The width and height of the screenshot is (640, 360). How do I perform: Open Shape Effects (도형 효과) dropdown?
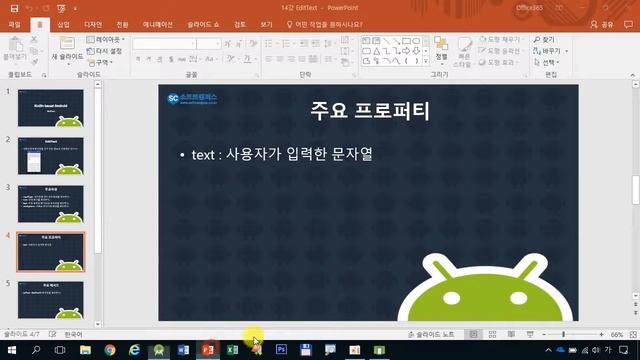[499, 62]
